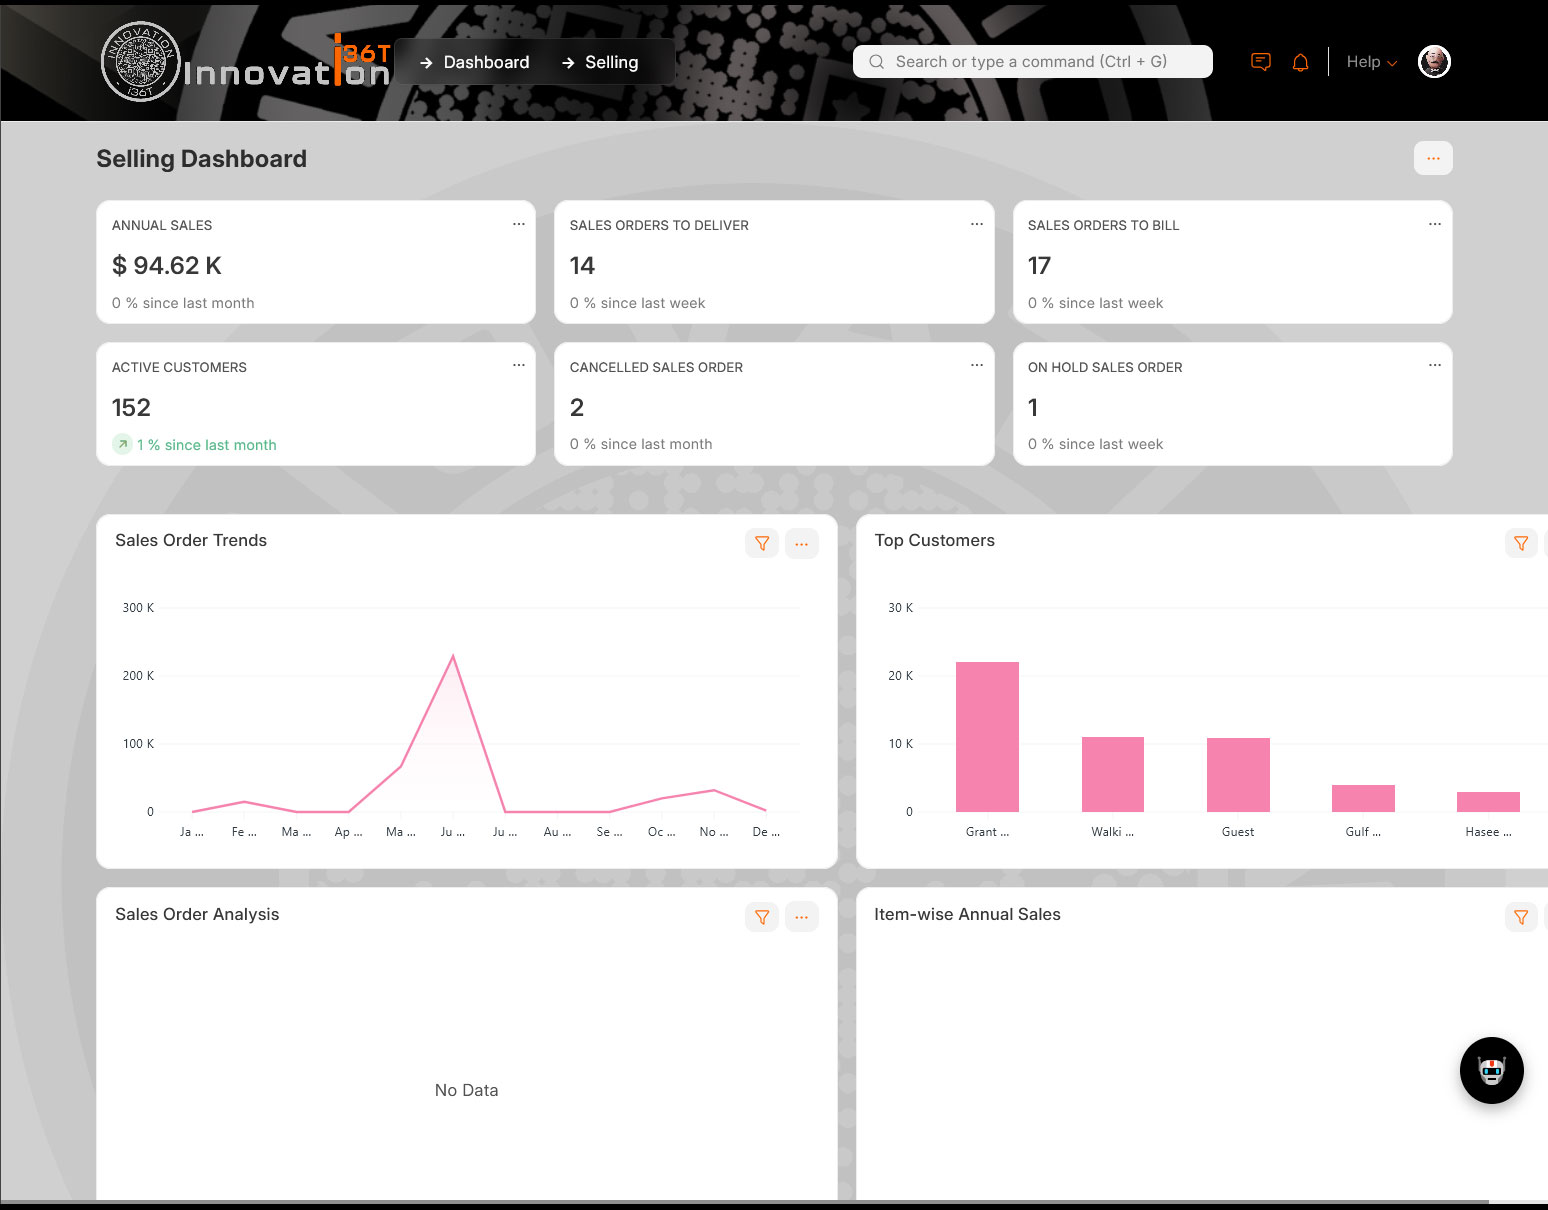The width and height of the screenshot is (1548, 1210).
Task: Click filter icon on Sales Order Trends
Action: coord(762,543)
